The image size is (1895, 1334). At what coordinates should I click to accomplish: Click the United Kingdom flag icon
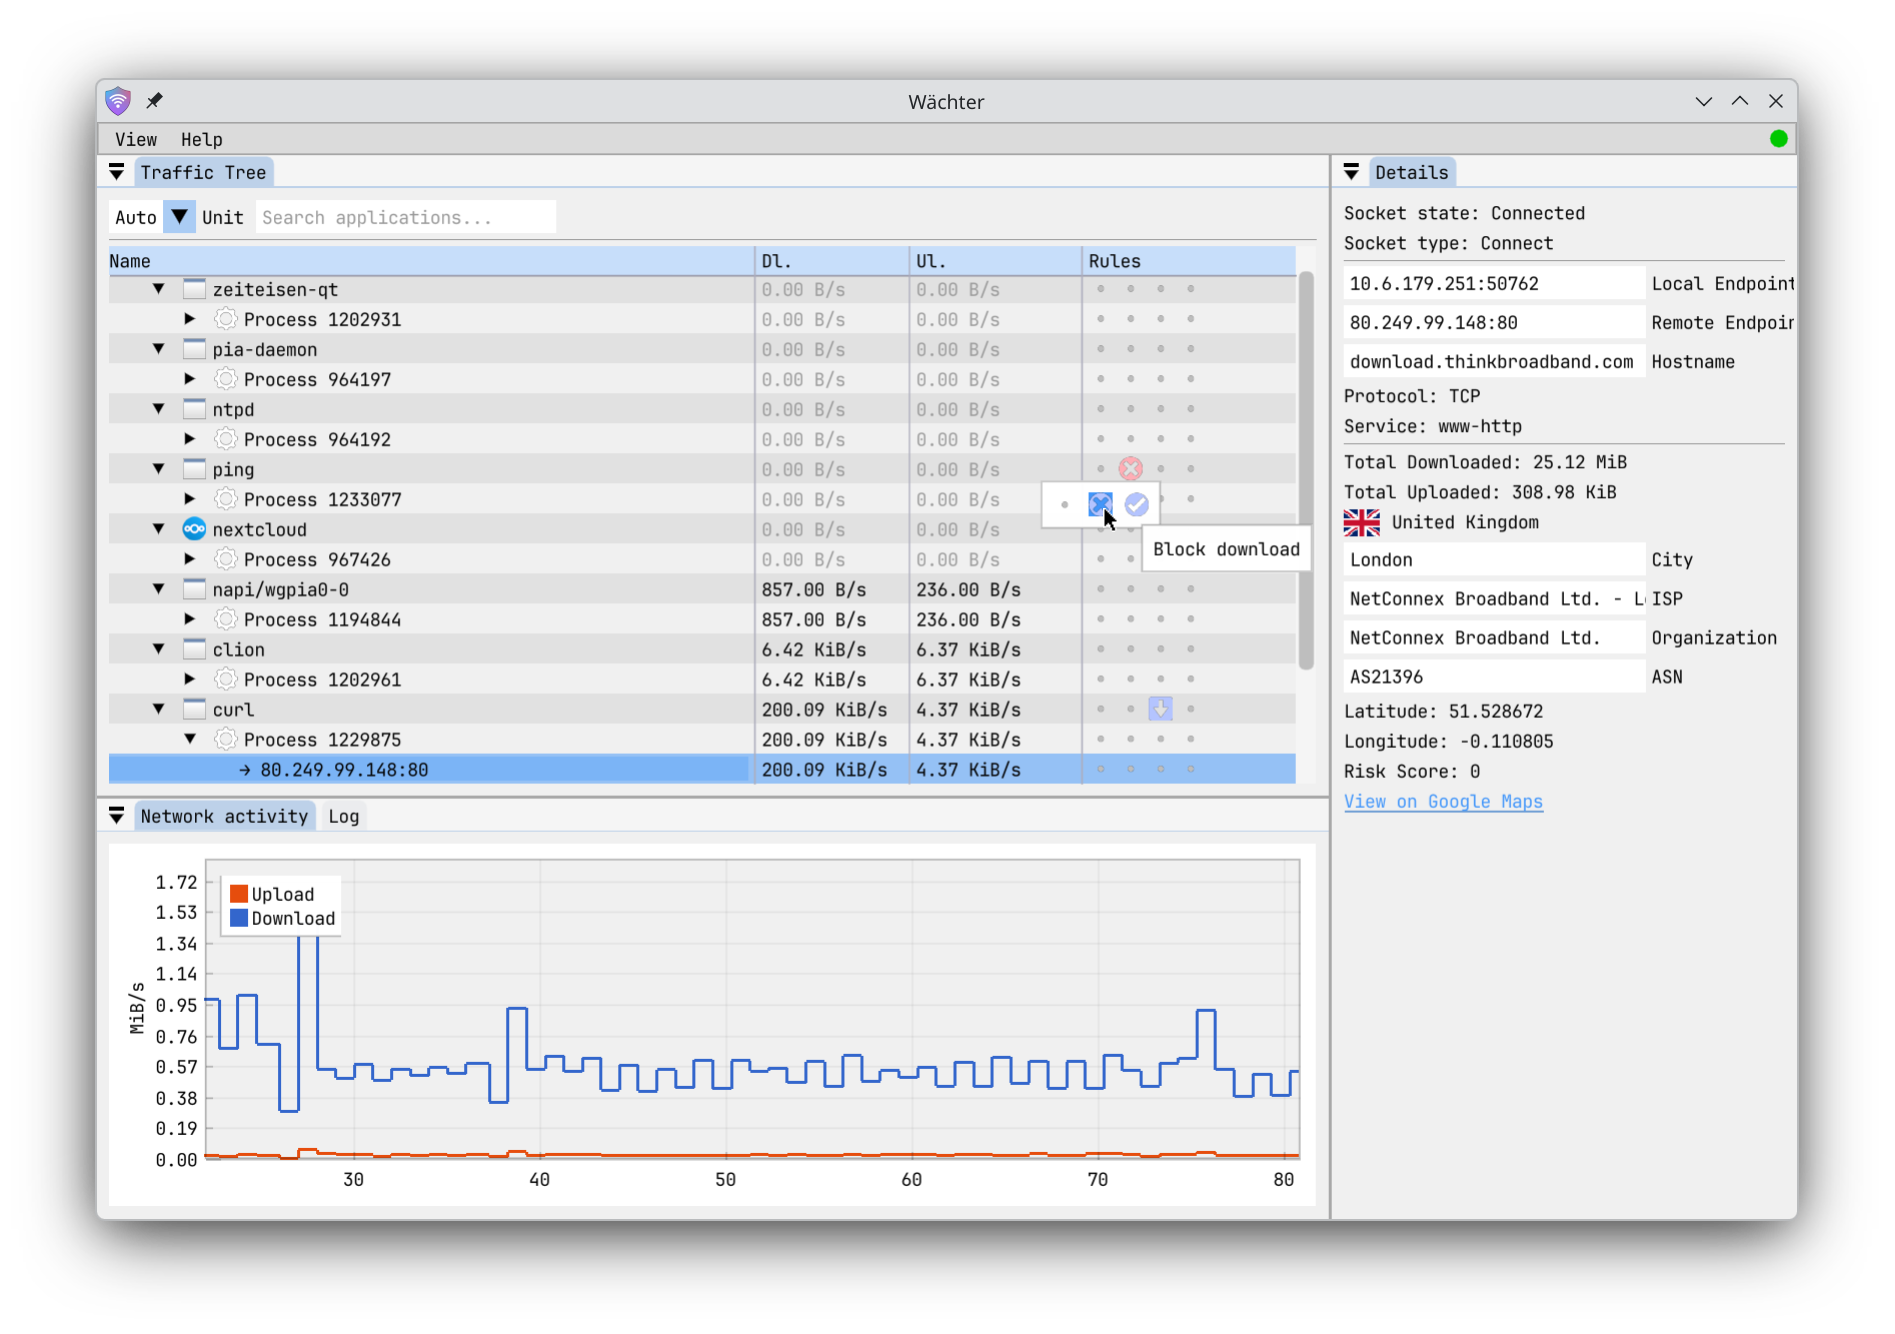pyautogui.click(x=1361, y=522)
